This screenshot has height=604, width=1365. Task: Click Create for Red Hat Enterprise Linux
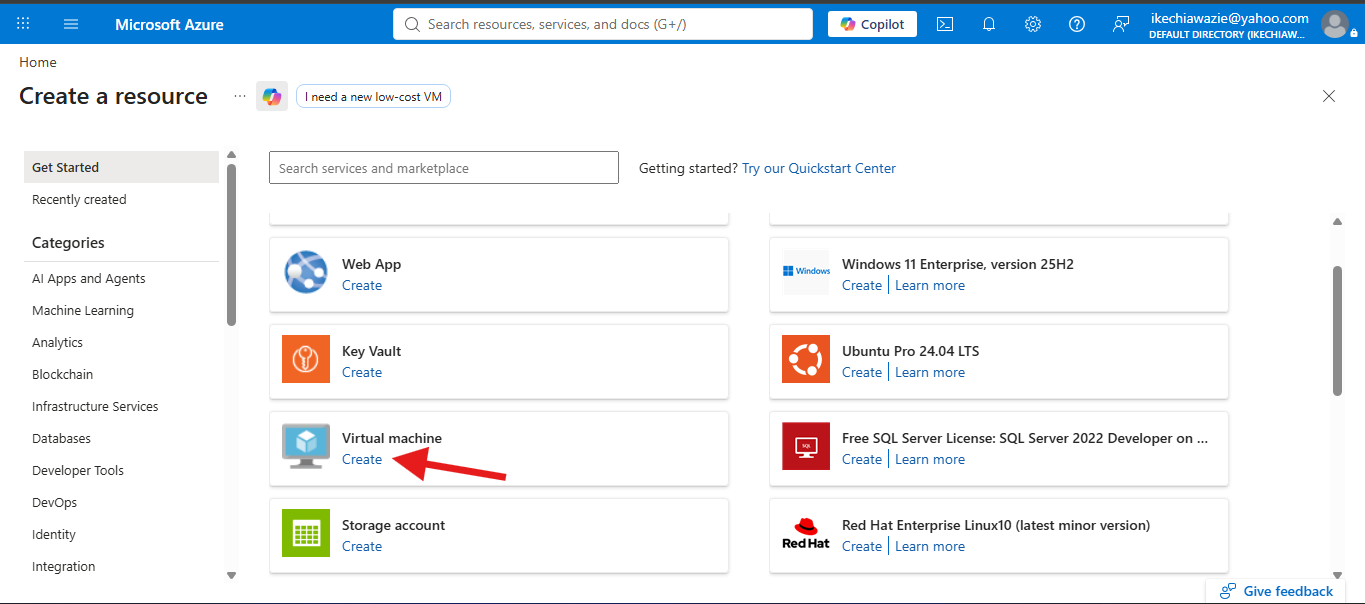(x=862, y=546)
